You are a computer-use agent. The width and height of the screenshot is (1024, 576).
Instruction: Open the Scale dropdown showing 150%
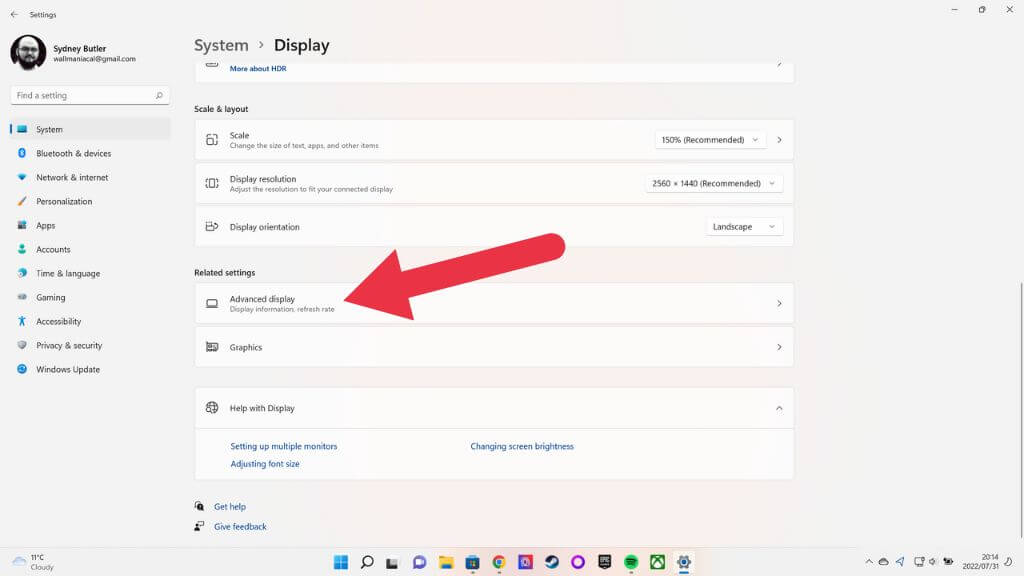[x=710, y=139]
